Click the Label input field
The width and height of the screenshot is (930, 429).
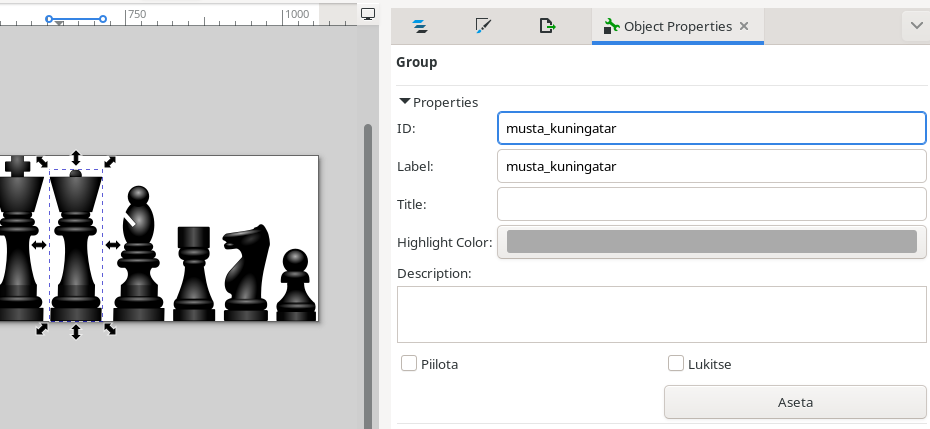click(x=711, y=166)
